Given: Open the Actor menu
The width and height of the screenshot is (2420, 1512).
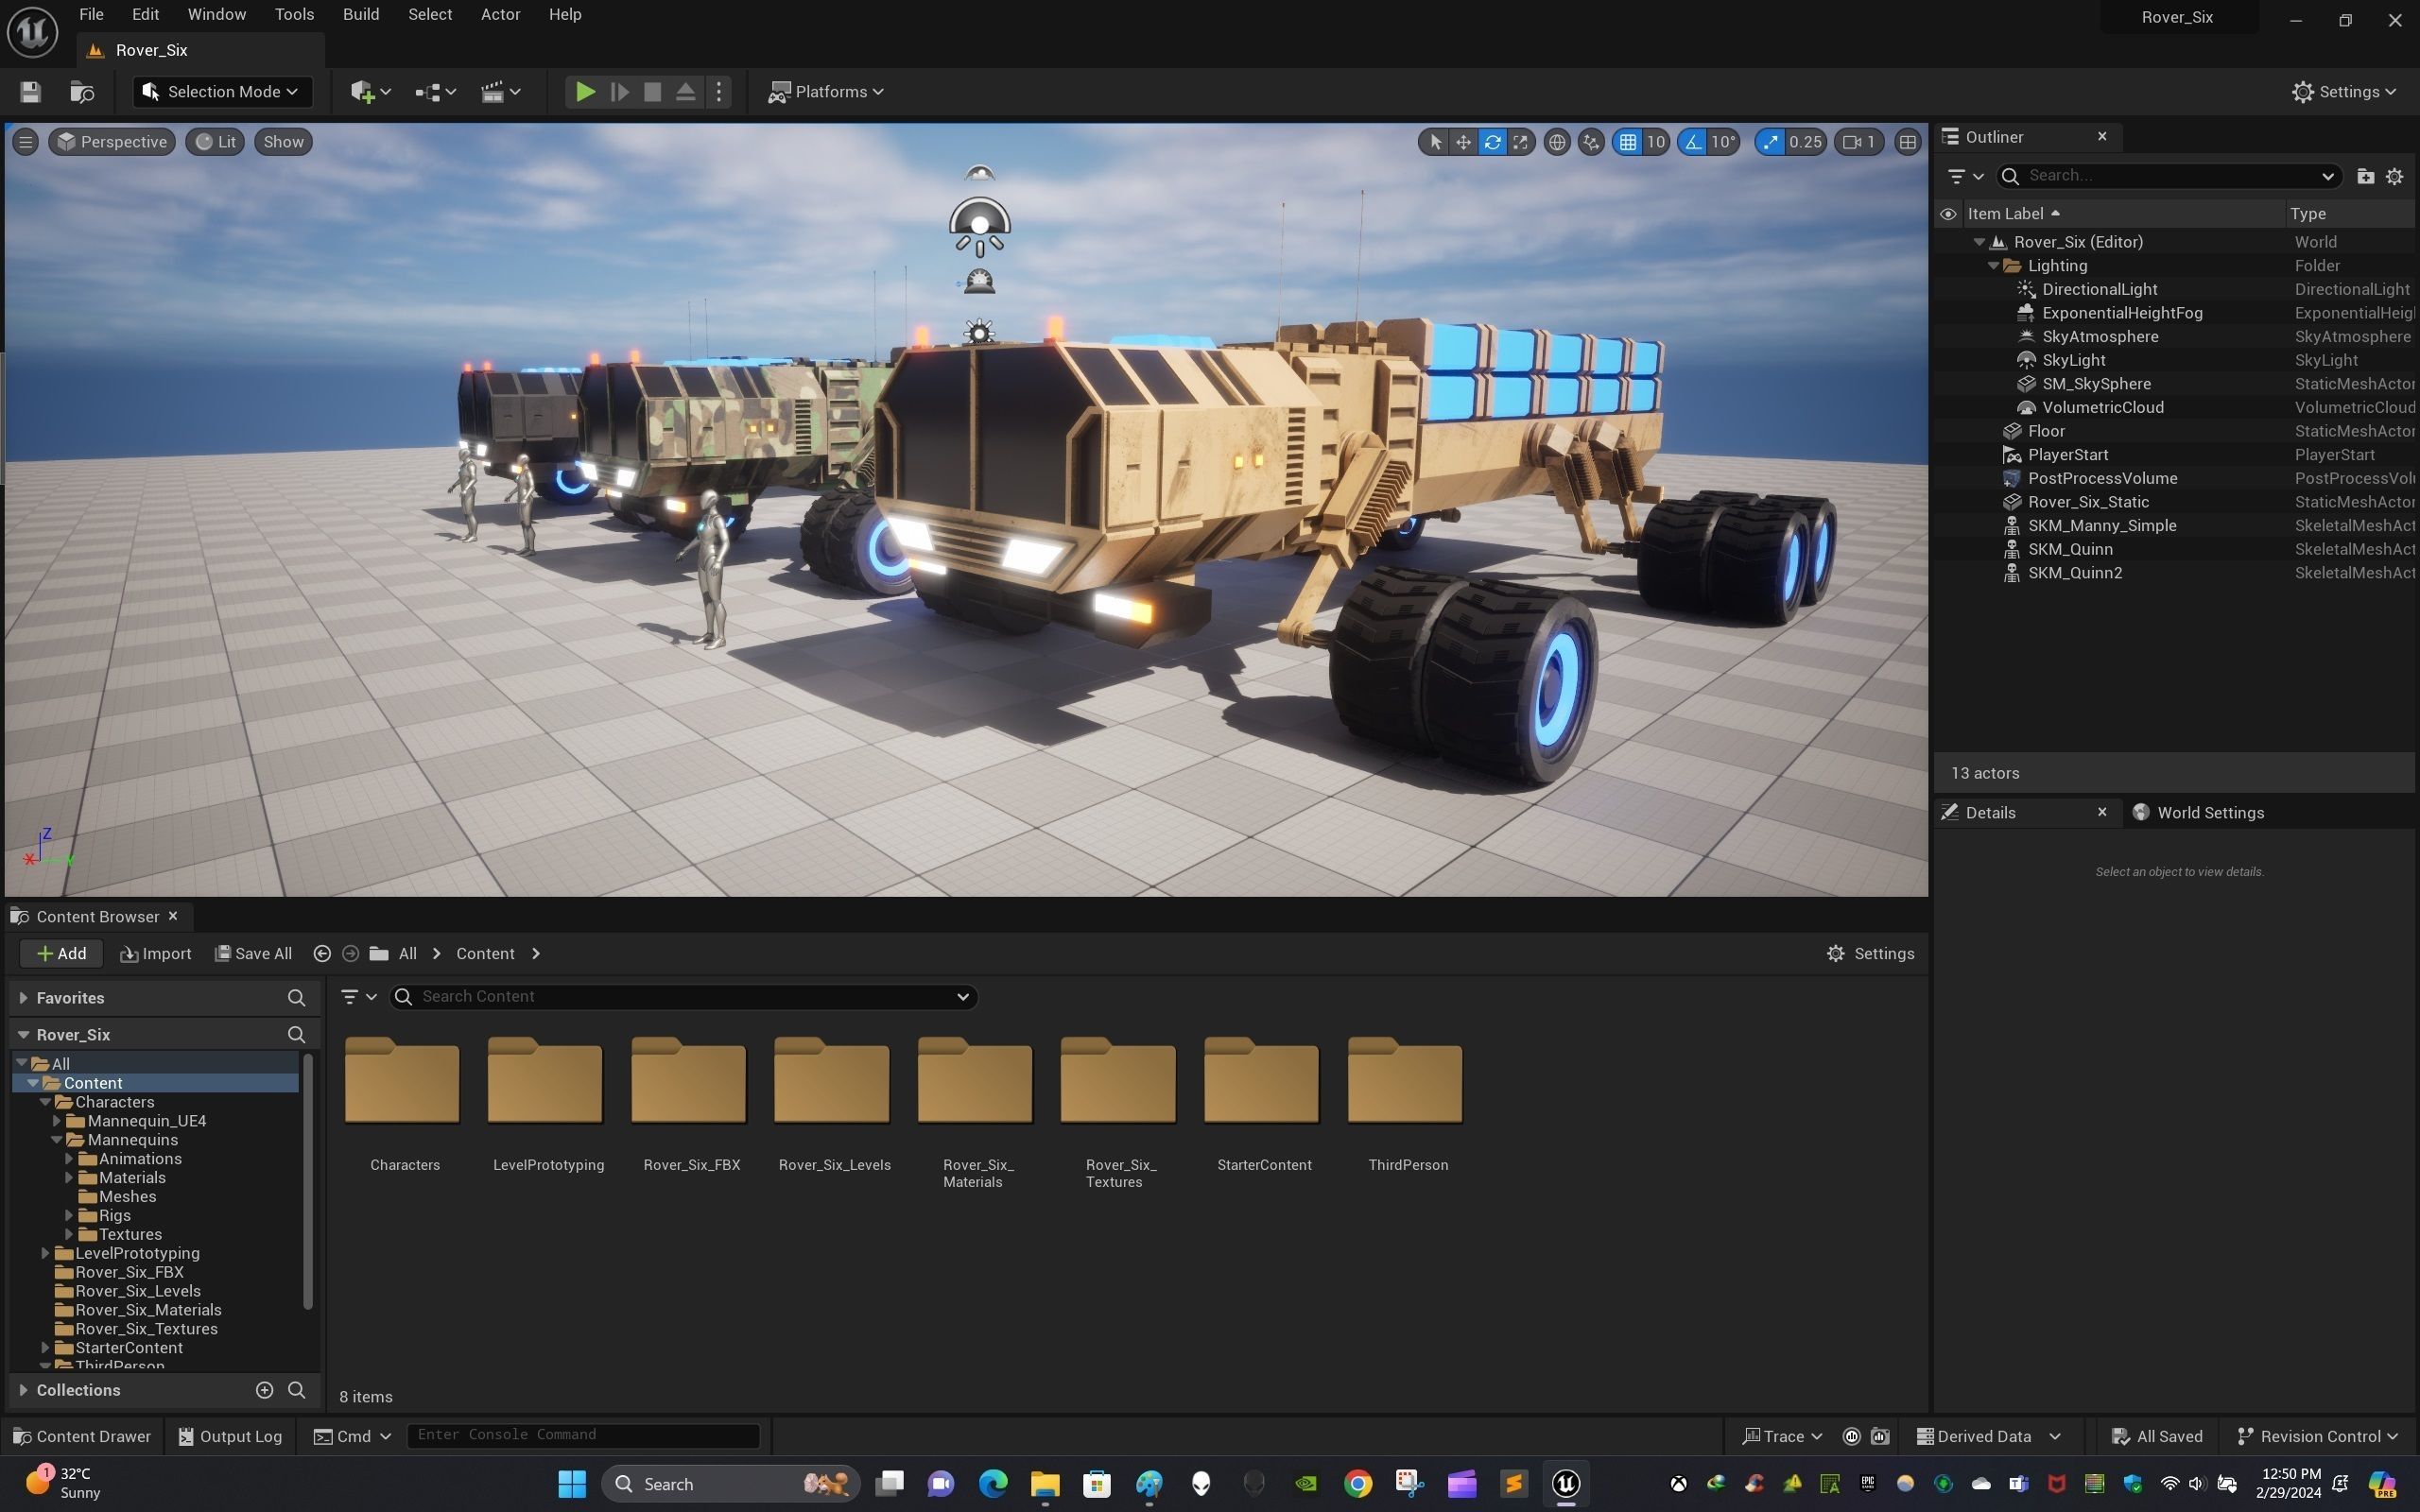Looking at the screenshot, I should tap(500, 15).
